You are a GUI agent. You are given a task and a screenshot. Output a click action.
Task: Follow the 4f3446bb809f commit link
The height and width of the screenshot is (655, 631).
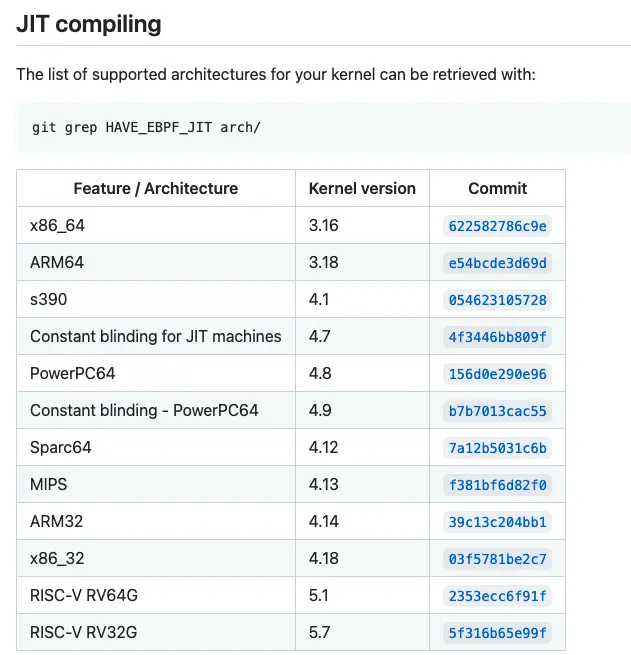click(x=497, y=337)
